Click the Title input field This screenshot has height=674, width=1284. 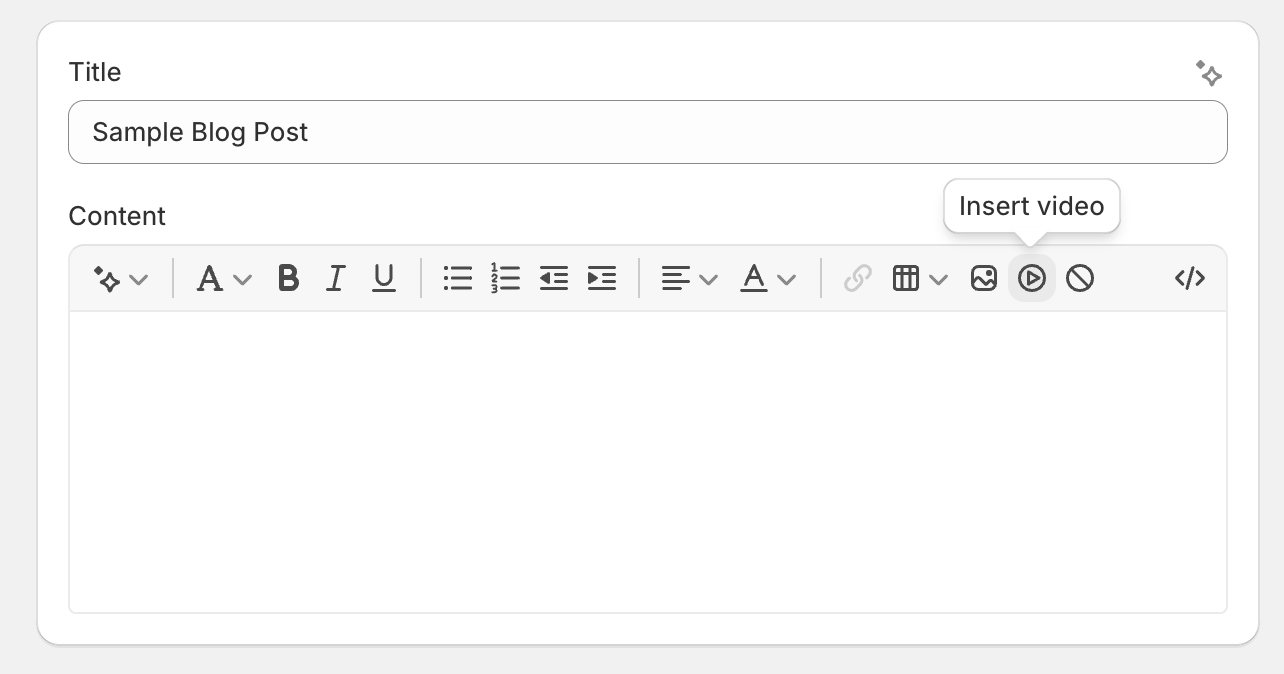click(x=647, y=132)
